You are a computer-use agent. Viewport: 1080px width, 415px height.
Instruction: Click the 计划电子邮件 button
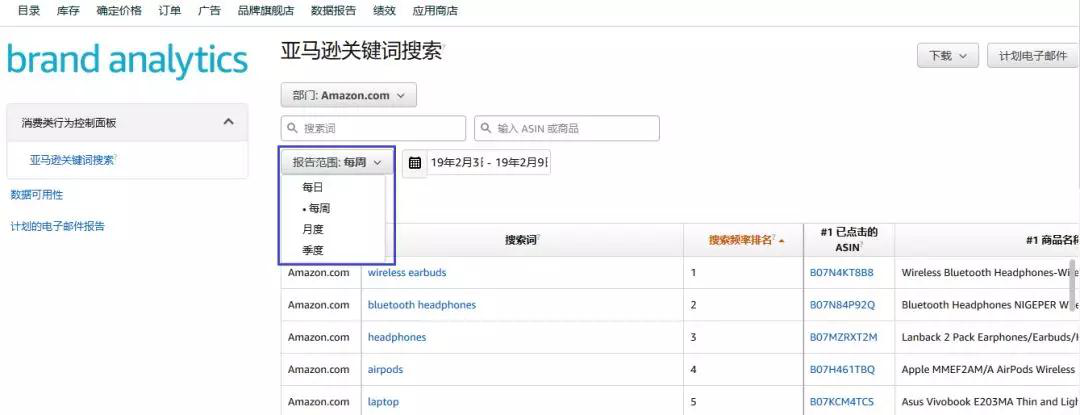(1032, 56)
